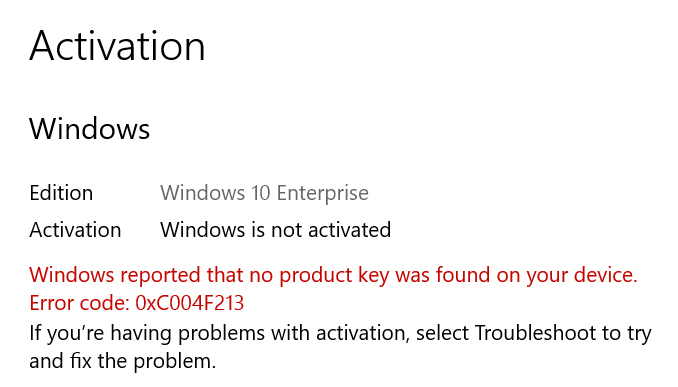Select the 0xC004F213 error code value
Viewport: 678px width, 387px height.
pos(190,303)
